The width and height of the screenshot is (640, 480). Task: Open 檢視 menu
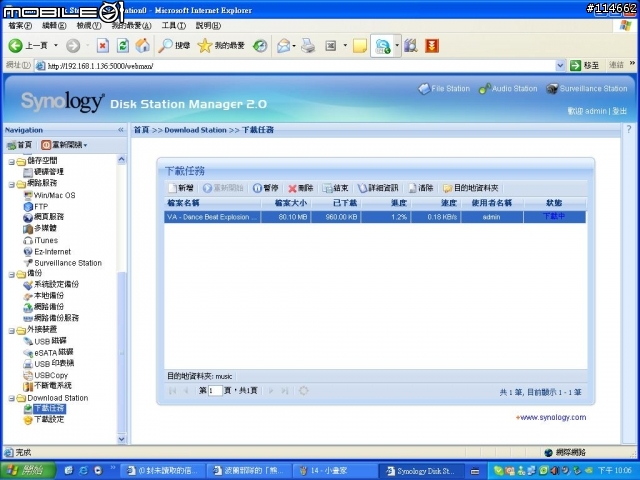pos(89,26)
